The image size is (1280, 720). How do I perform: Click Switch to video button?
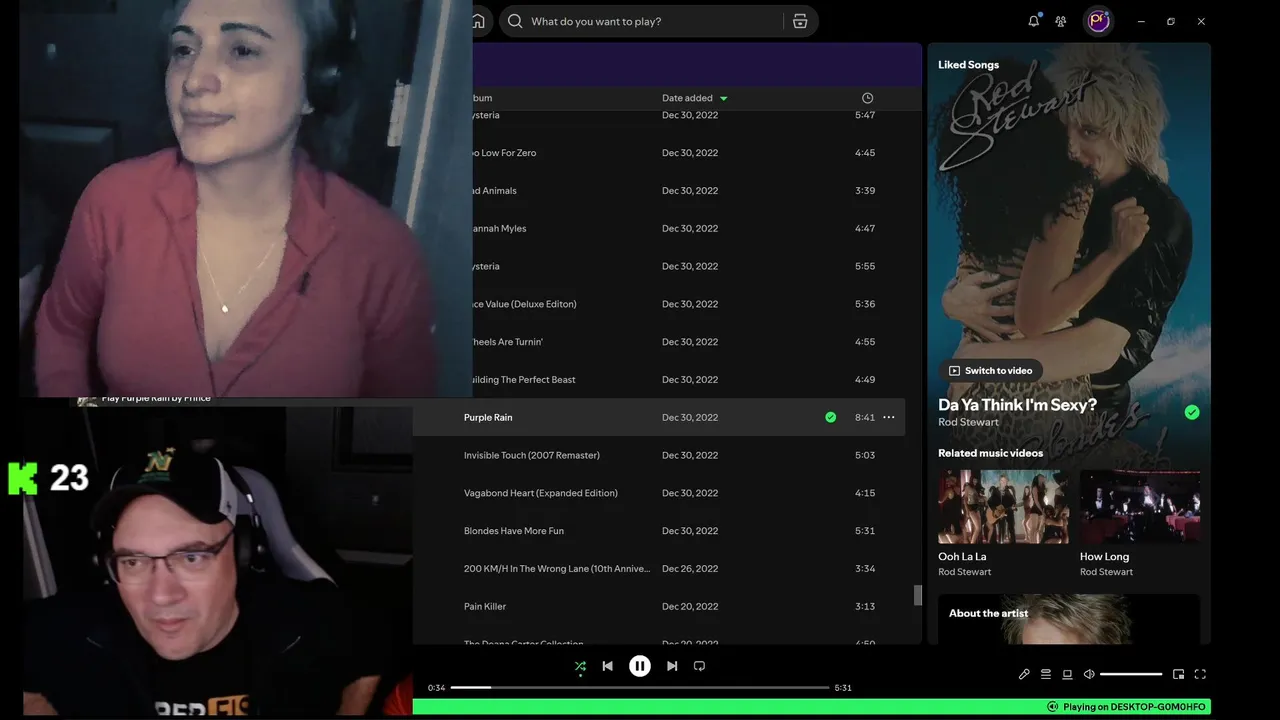pos(990,371)
